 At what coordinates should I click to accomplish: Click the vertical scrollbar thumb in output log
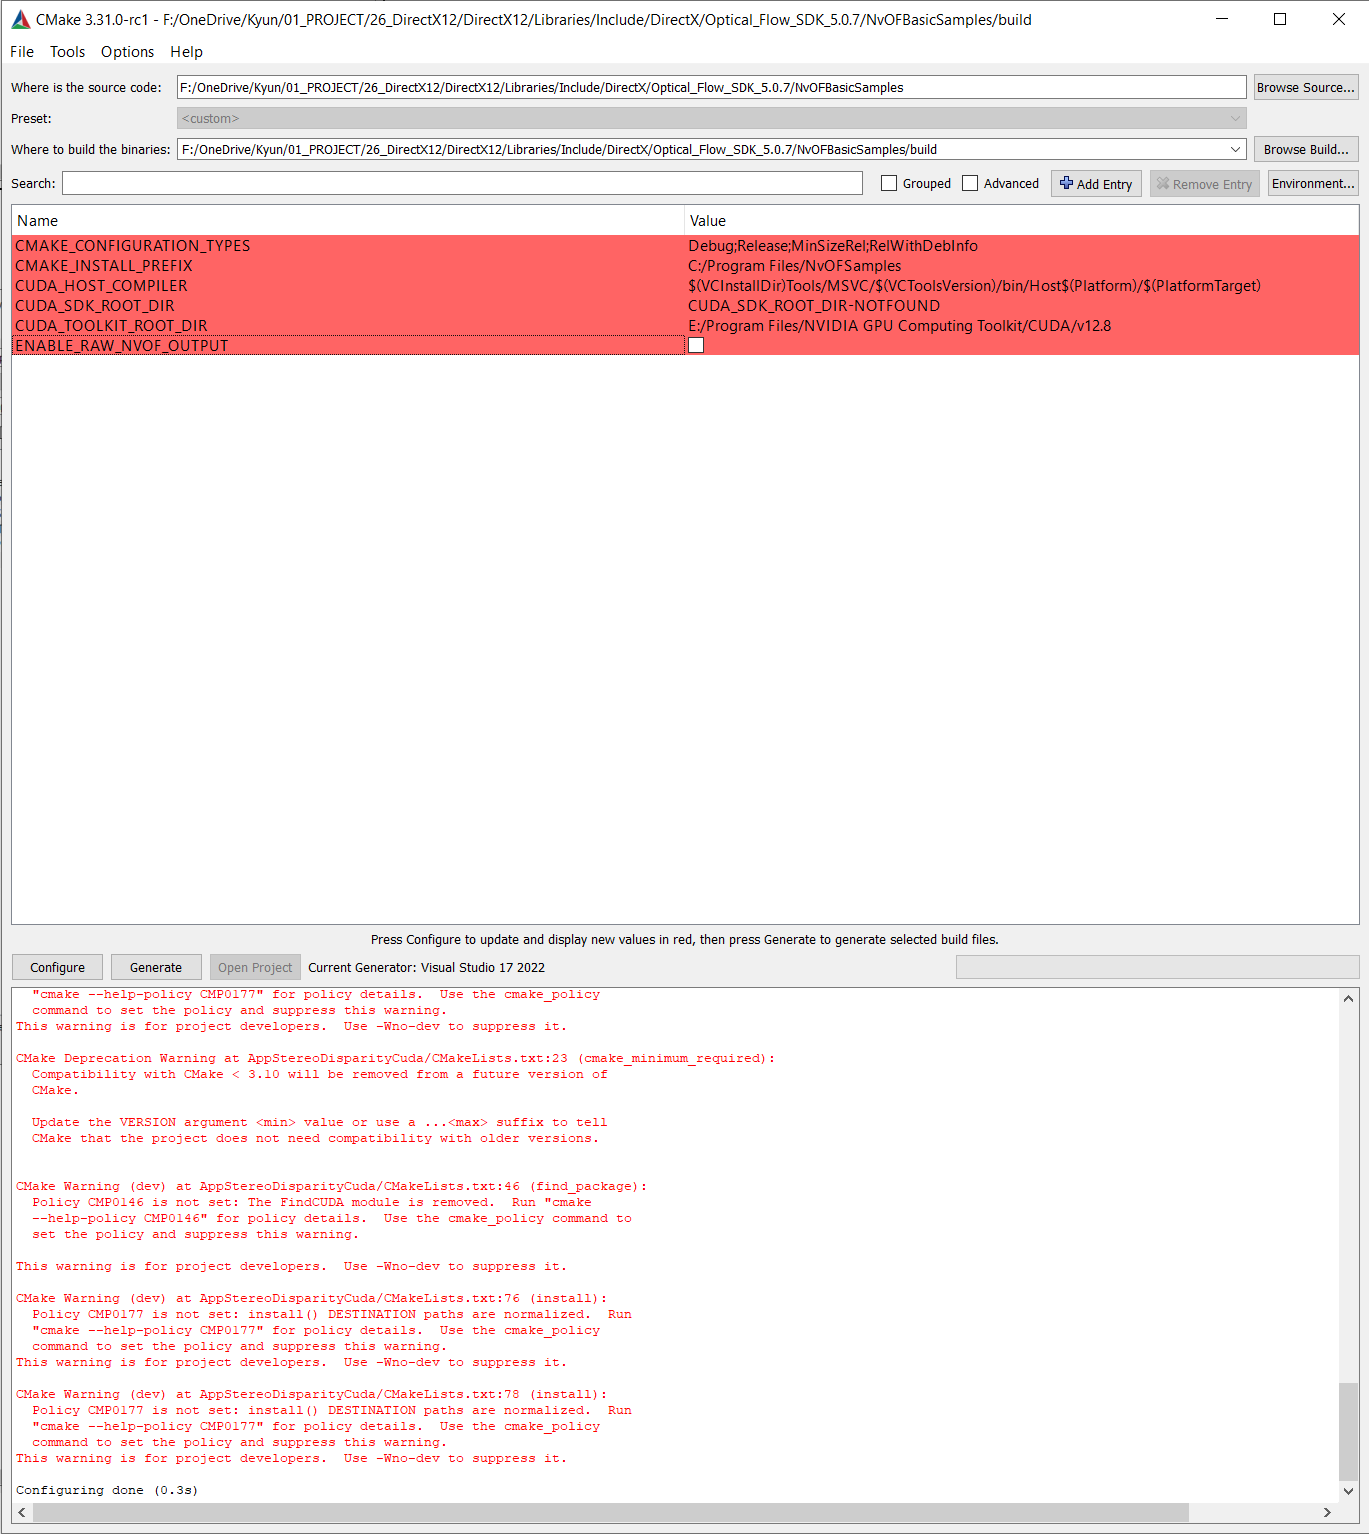[x=1348, y=1430]
